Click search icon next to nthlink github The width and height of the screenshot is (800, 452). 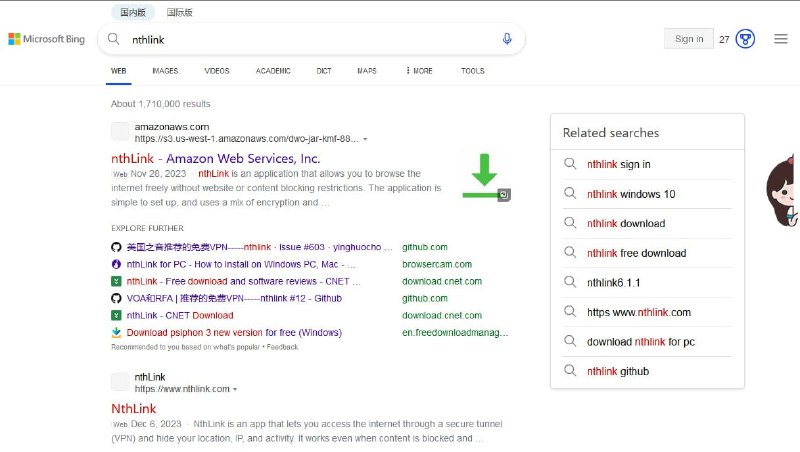(x=570, y=371)
